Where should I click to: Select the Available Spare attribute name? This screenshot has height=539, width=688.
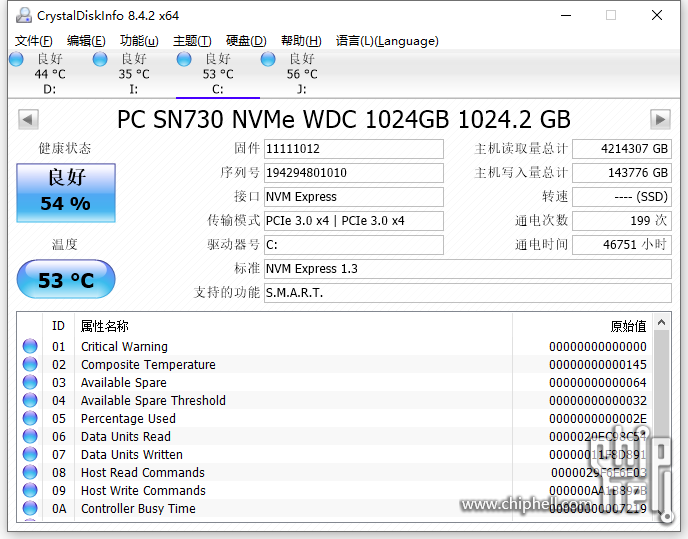pos(124,383)
